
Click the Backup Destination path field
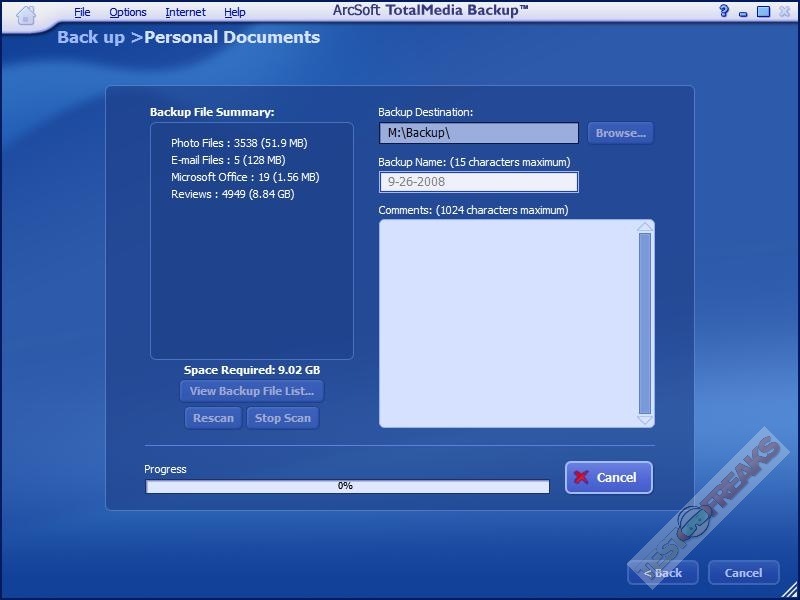478,133
